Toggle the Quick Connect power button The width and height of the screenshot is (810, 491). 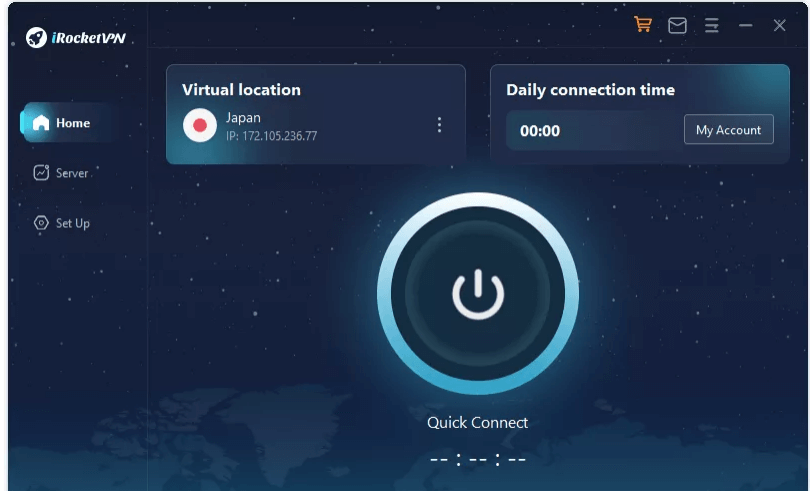(478, 294)
